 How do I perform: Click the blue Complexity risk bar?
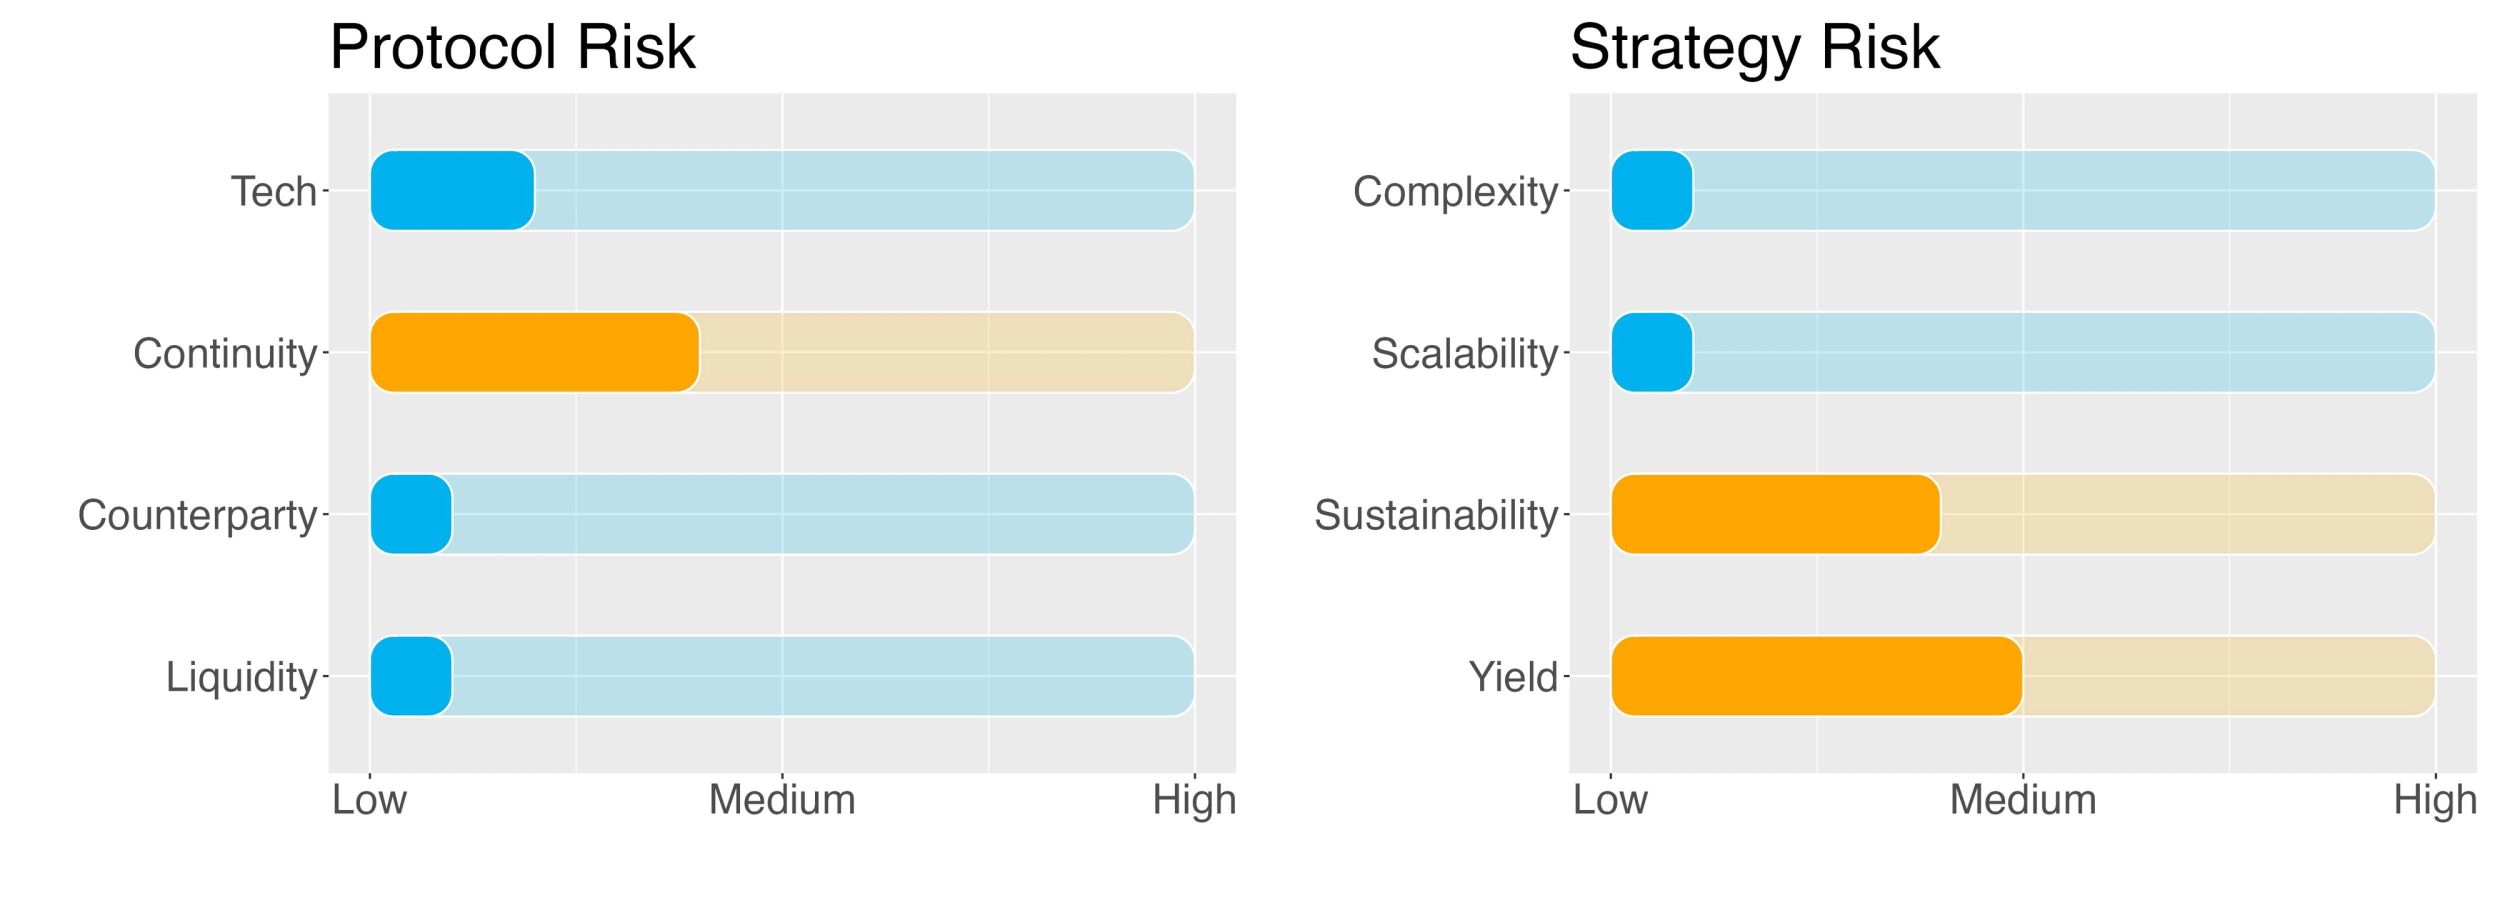pos(1652,190)
